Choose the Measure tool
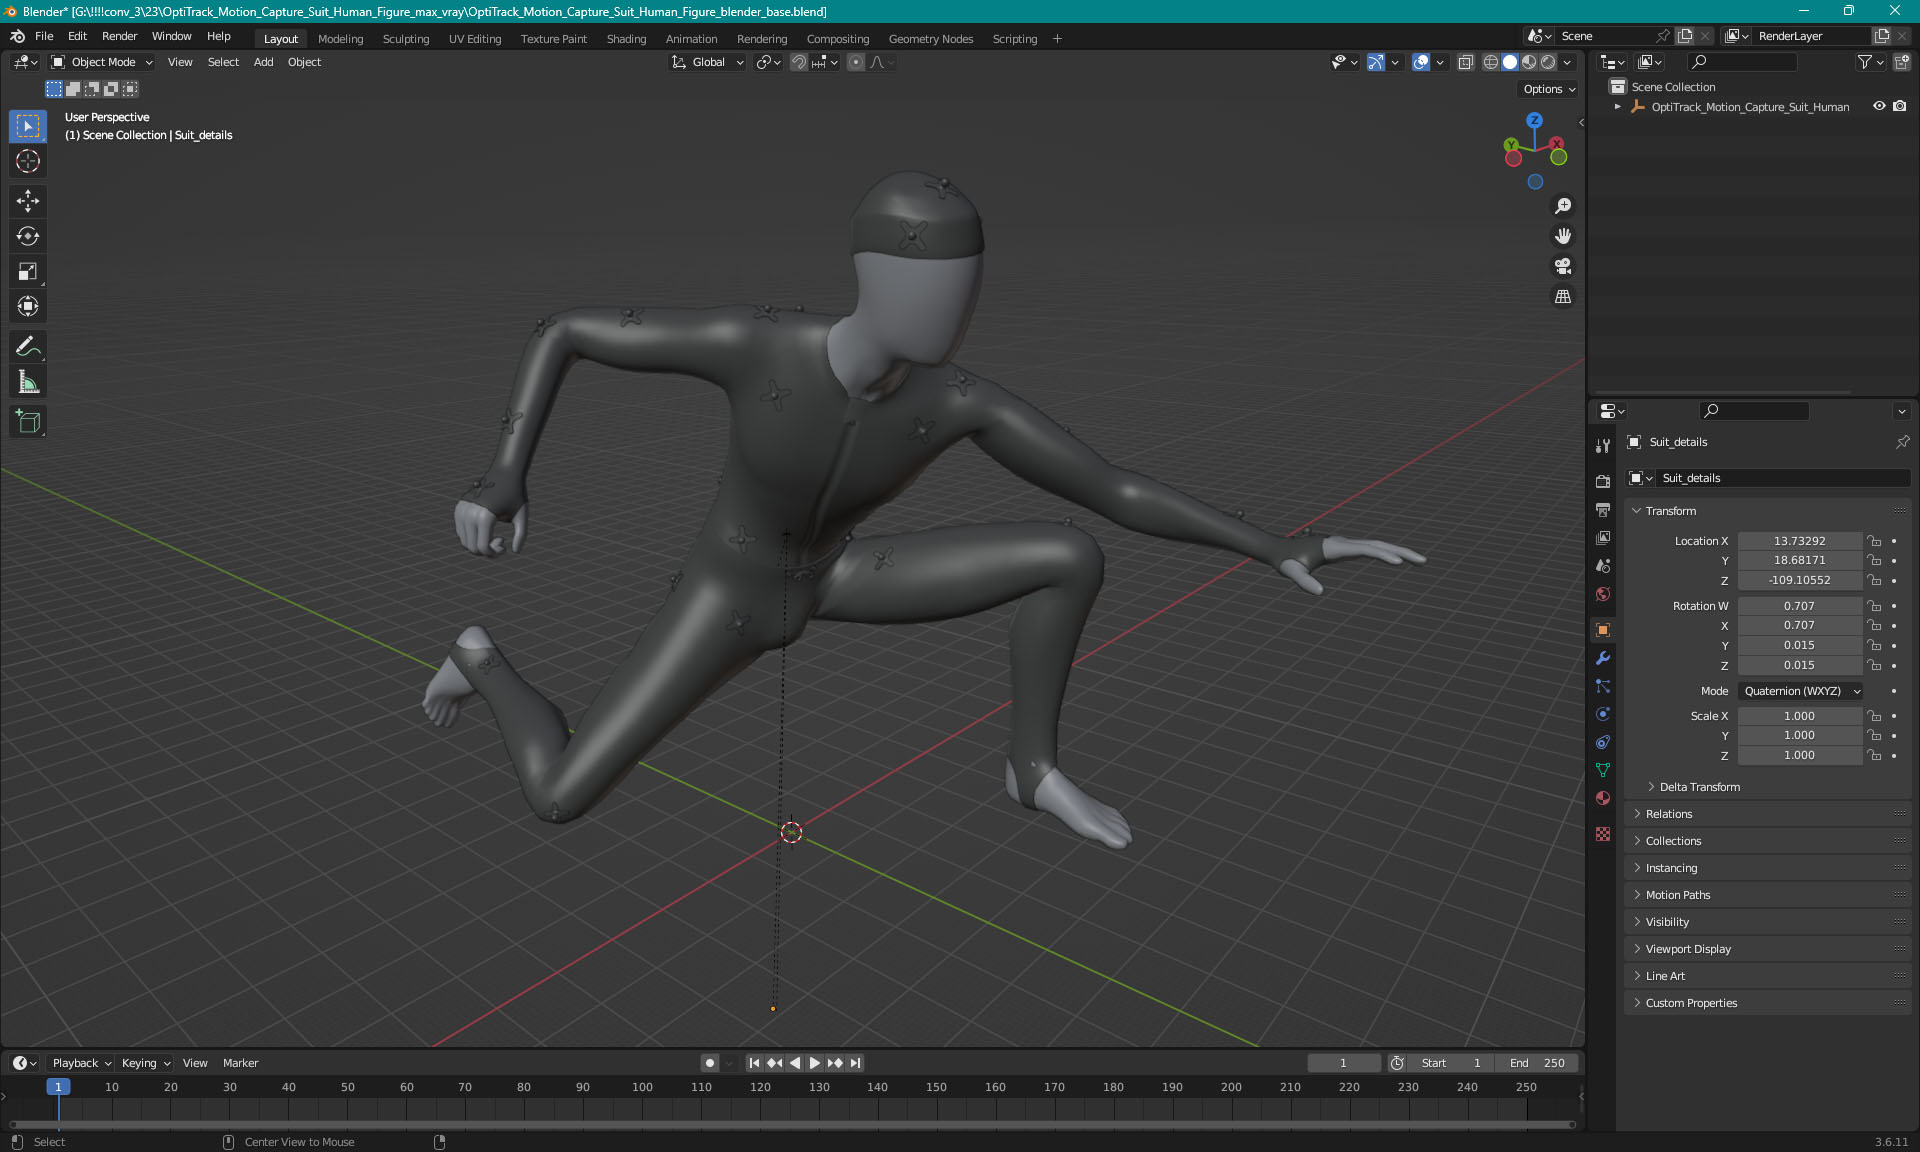This screenshot has width=1920, height=1152. 28,382
